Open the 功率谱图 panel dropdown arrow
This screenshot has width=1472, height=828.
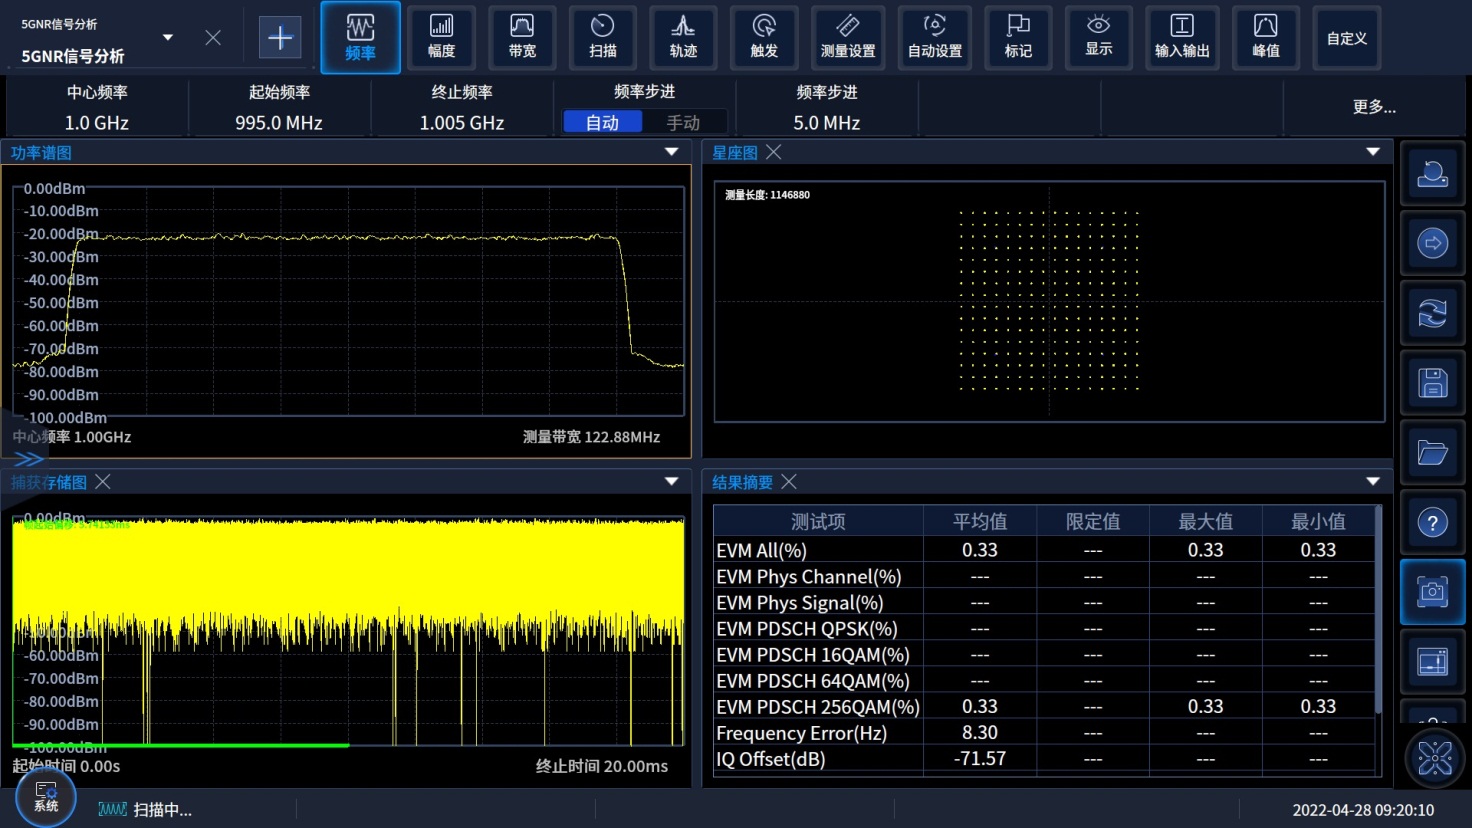(x=671, y=152)
